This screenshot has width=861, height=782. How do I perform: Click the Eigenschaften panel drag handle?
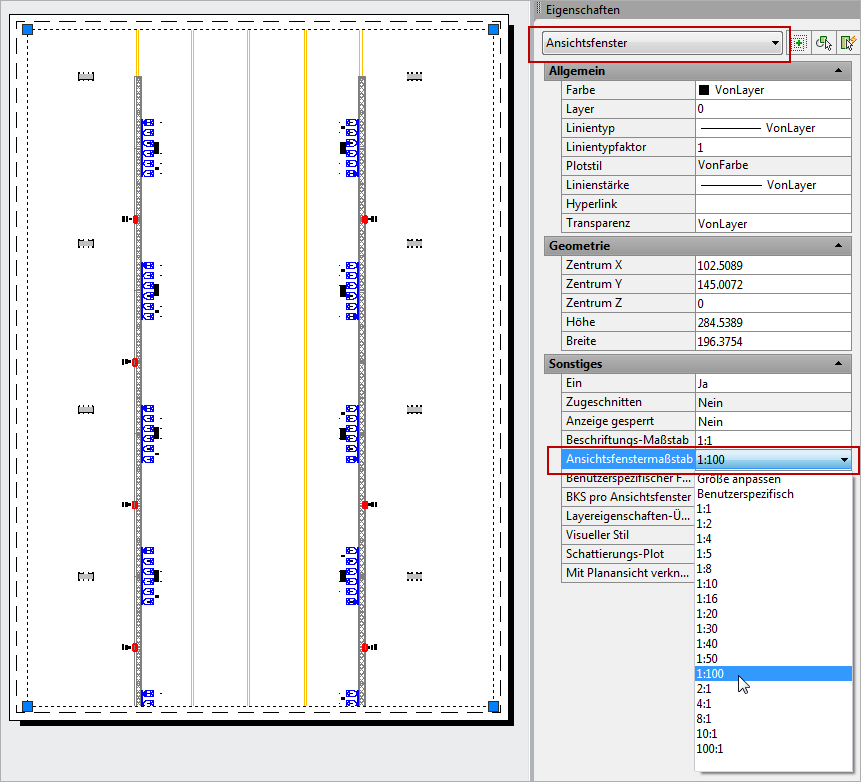click(539, 9)
